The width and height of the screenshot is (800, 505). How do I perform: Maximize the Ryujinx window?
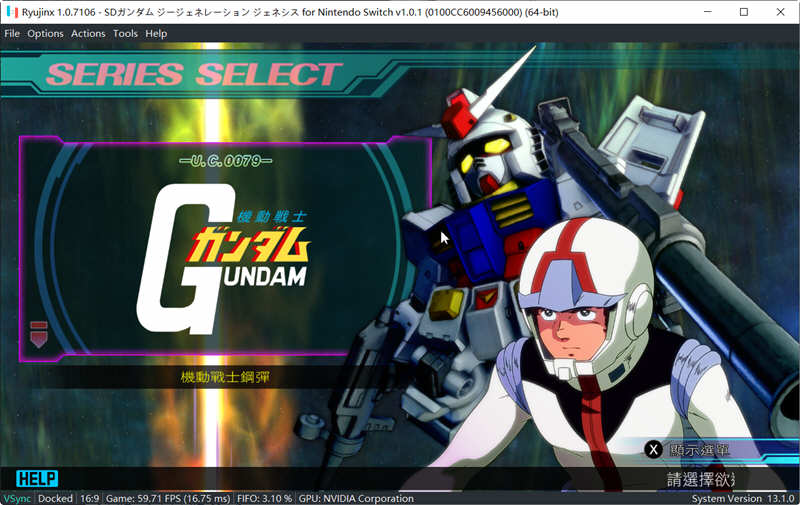[744, 12]
